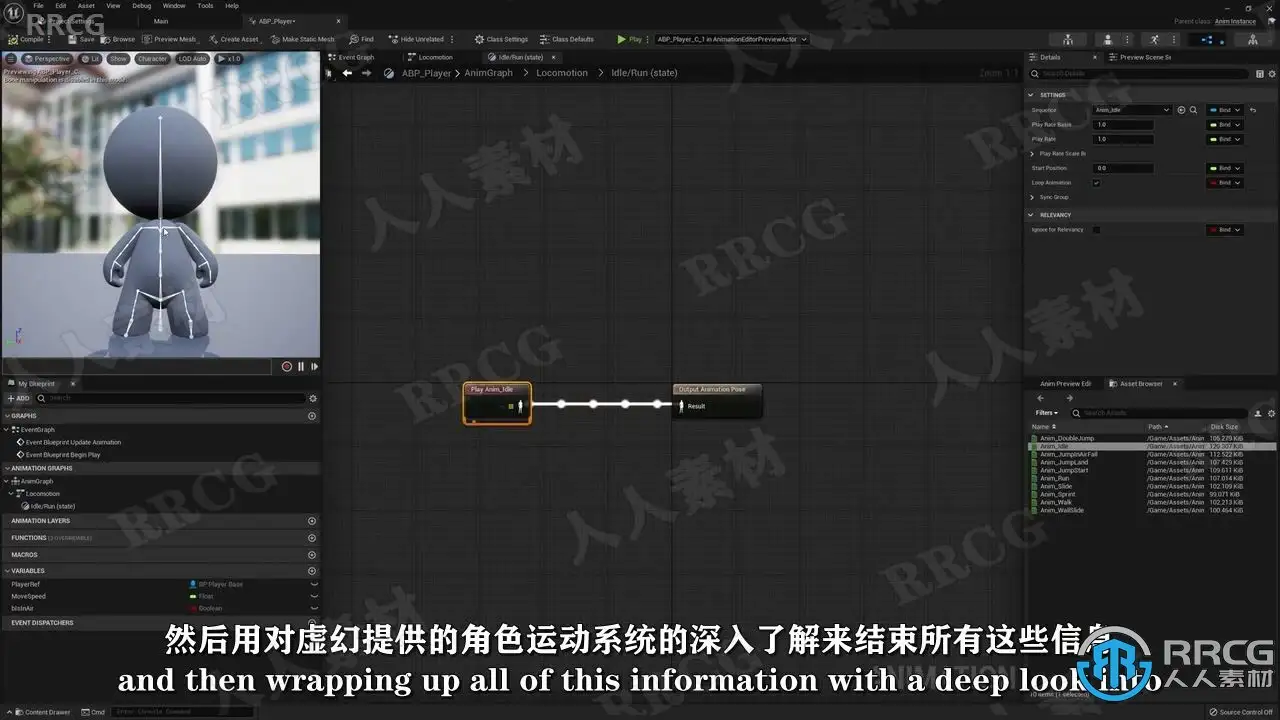Screen dimensions: 1280x720
Task: Navigate back in graph history
Action: point(347,73)
